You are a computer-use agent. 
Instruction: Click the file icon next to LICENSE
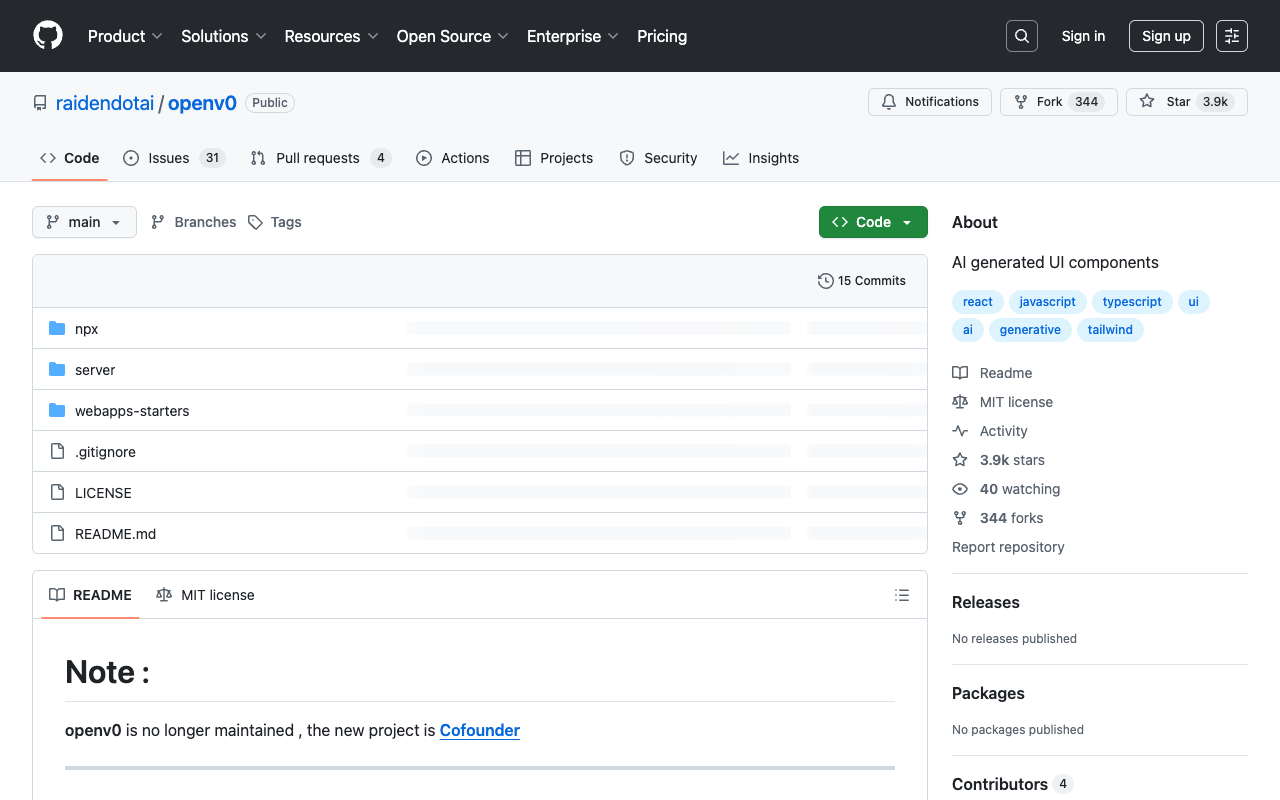point(57,492)
